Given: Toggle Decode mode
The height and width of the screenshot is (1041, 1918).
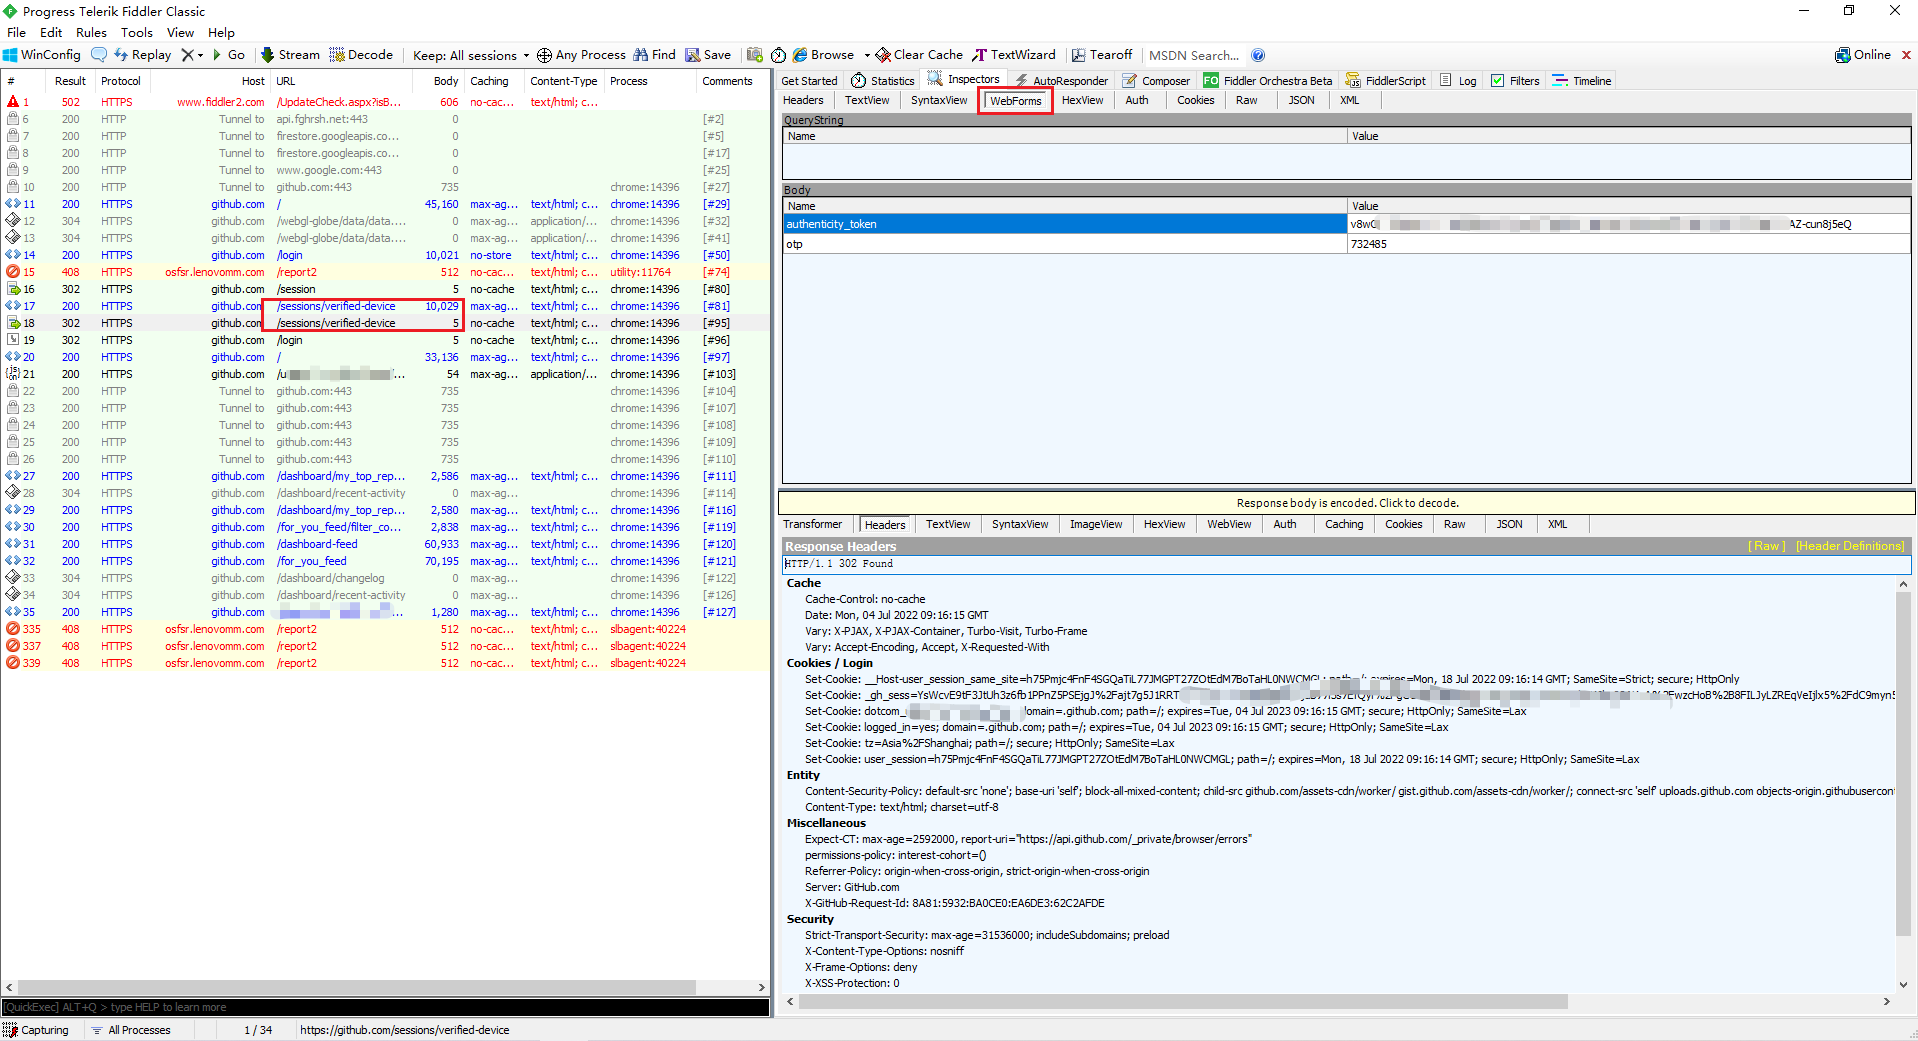Looking at the screenshot, I should [x=361, y=55].
